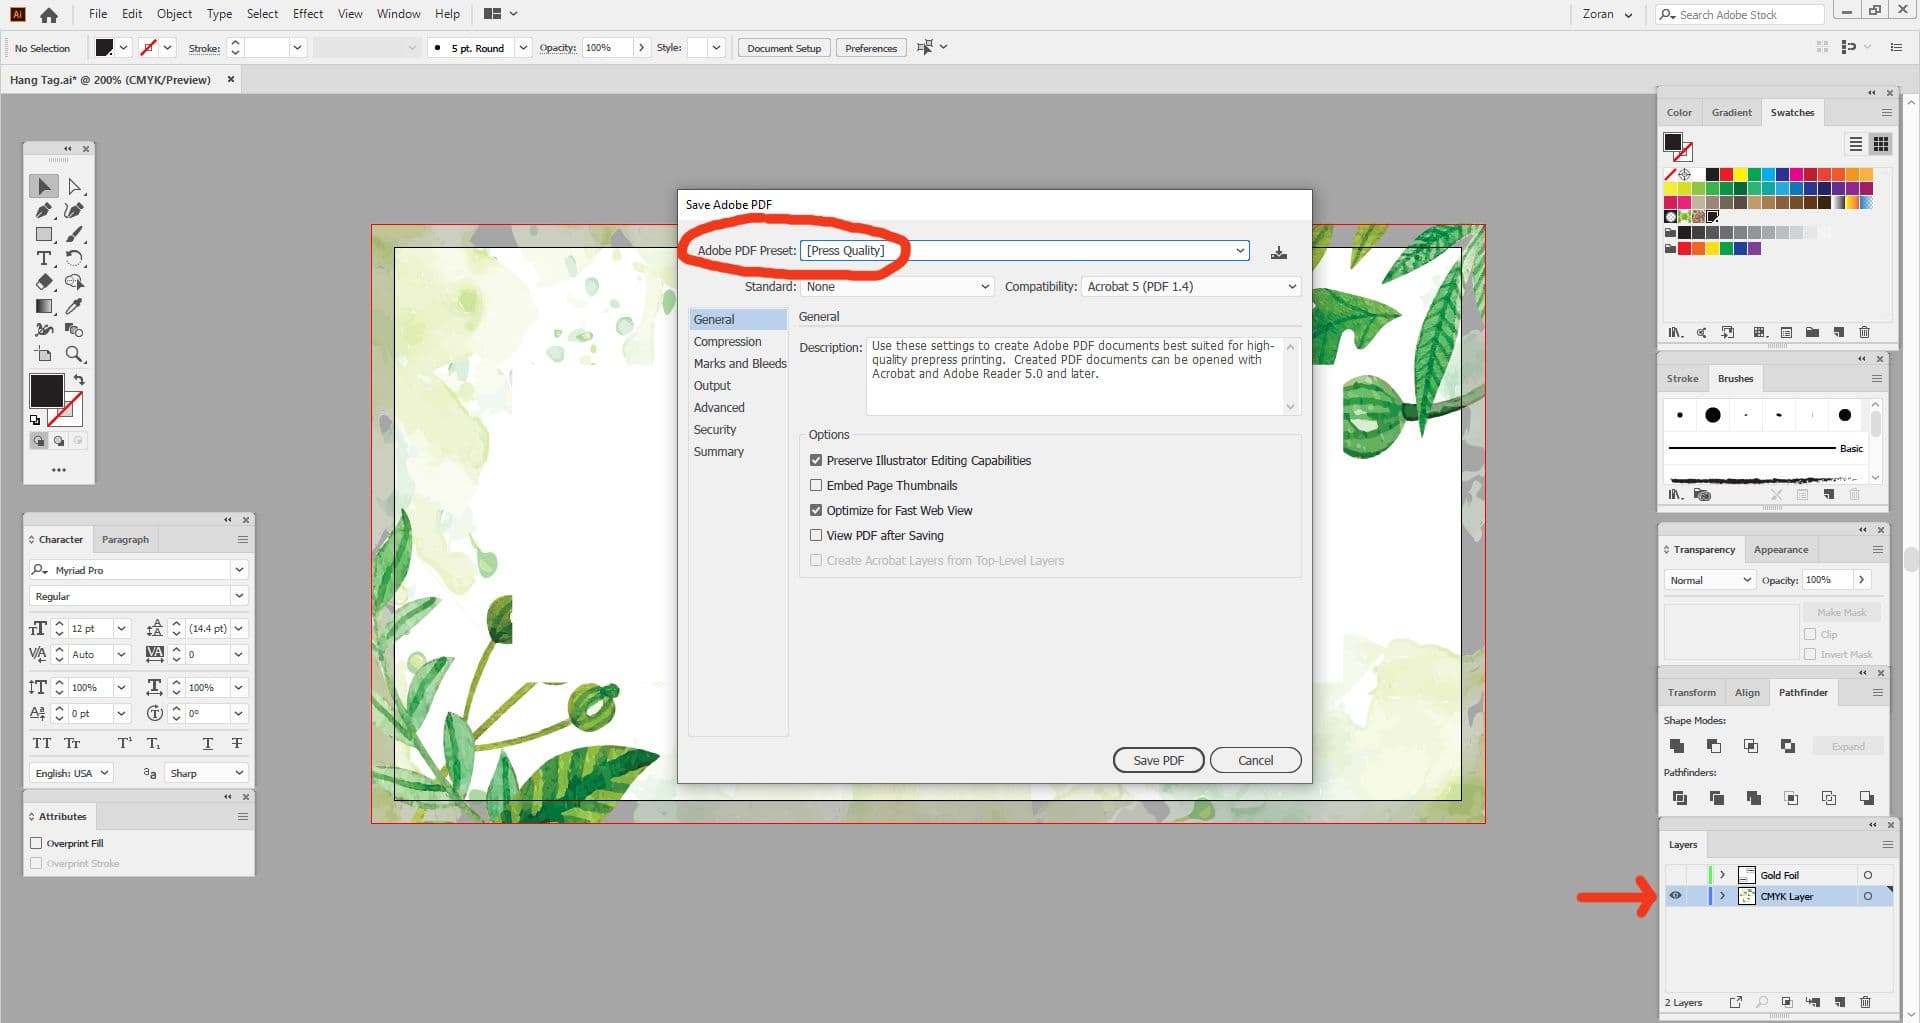The height and width of the screenshot is (1023, 1920).
Task: Click the Save PDF button
Action: click(1158, 760)
